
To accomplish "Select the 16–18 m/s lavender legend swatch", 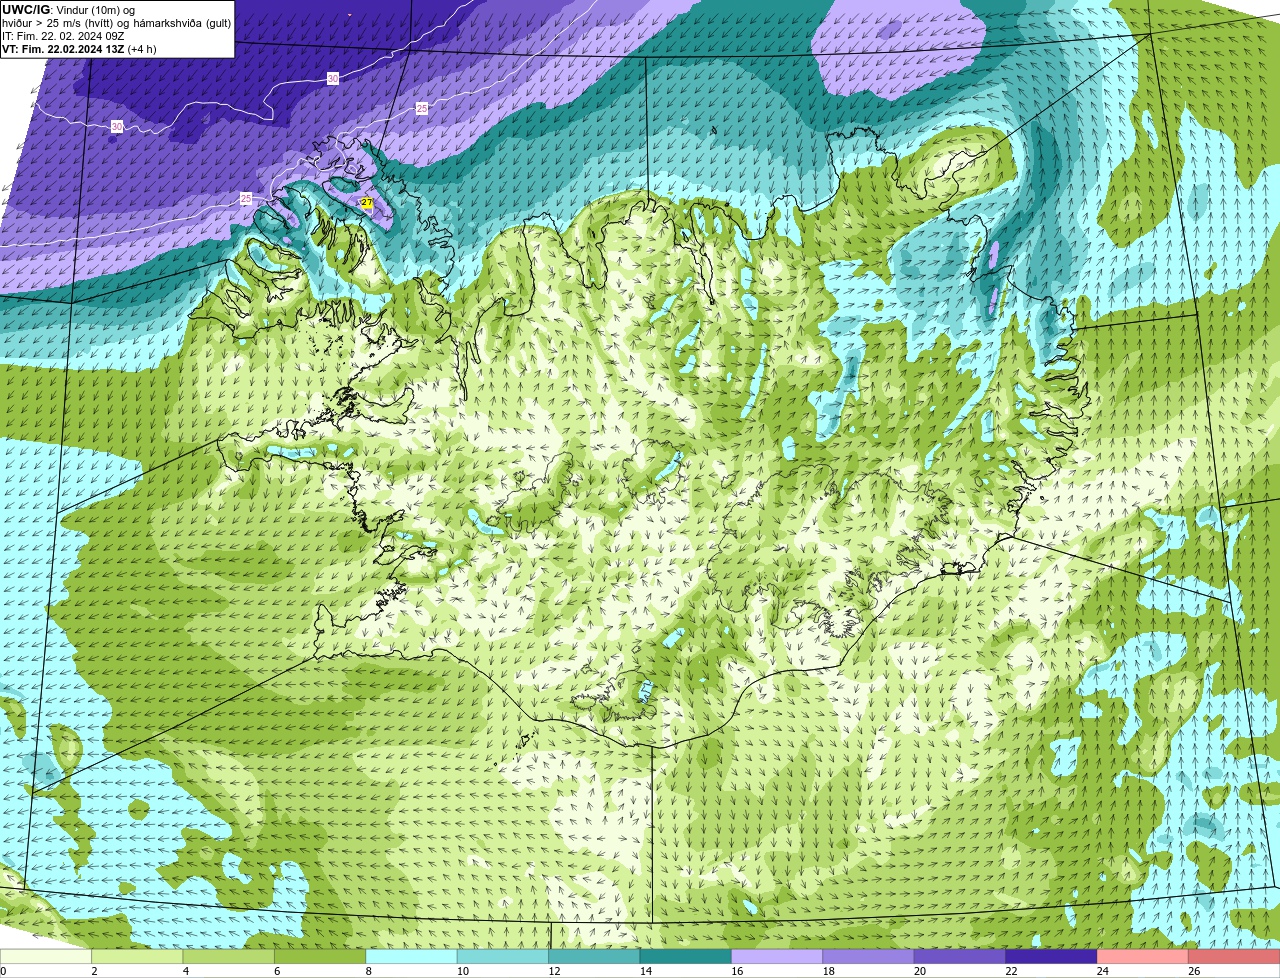I will pyautogui.click(x=777, y=957).
